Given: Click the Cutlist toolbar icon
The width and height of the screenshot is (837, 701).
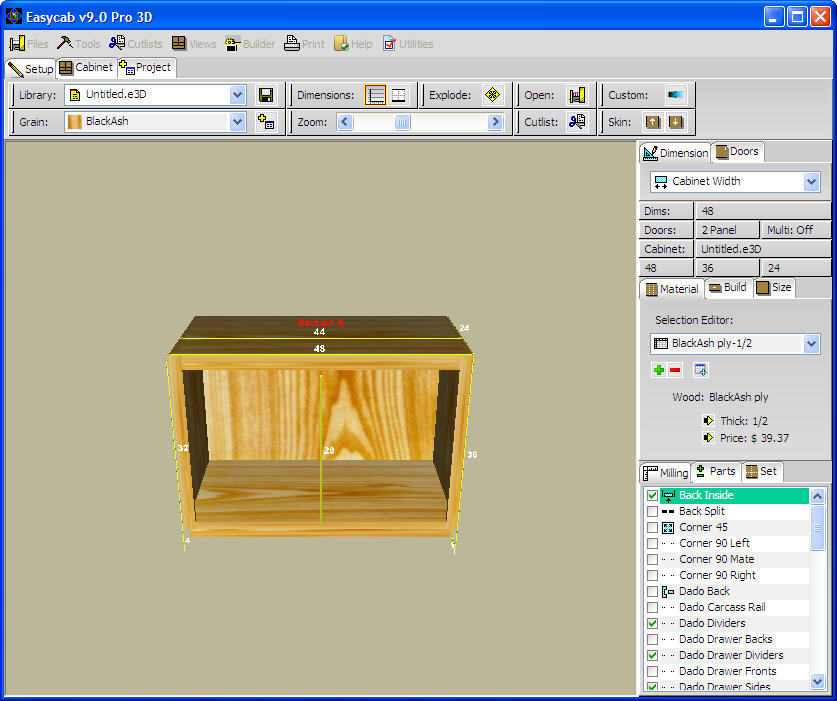Looking at the screenshot, I should click(577, 122).
